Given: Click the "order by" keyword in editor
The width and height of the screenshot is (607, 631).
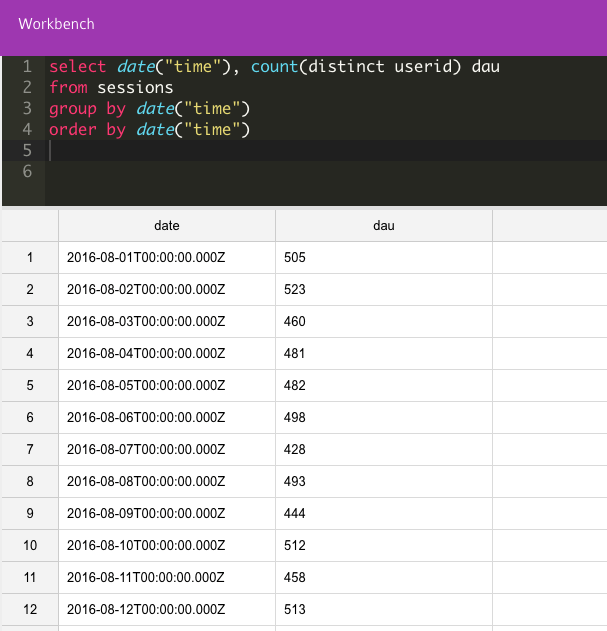Looking at the screenshot, I should [87, 129].
